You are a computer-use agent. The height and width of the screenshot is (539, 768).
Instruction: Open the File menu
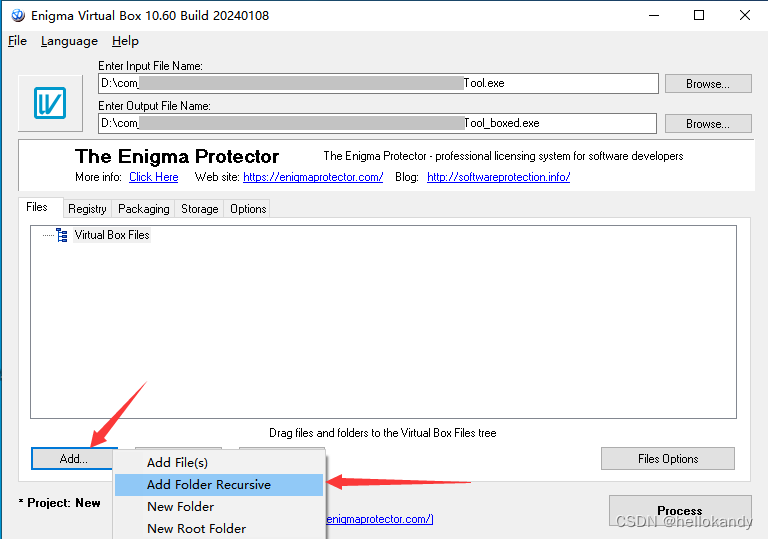click(17, 41)
